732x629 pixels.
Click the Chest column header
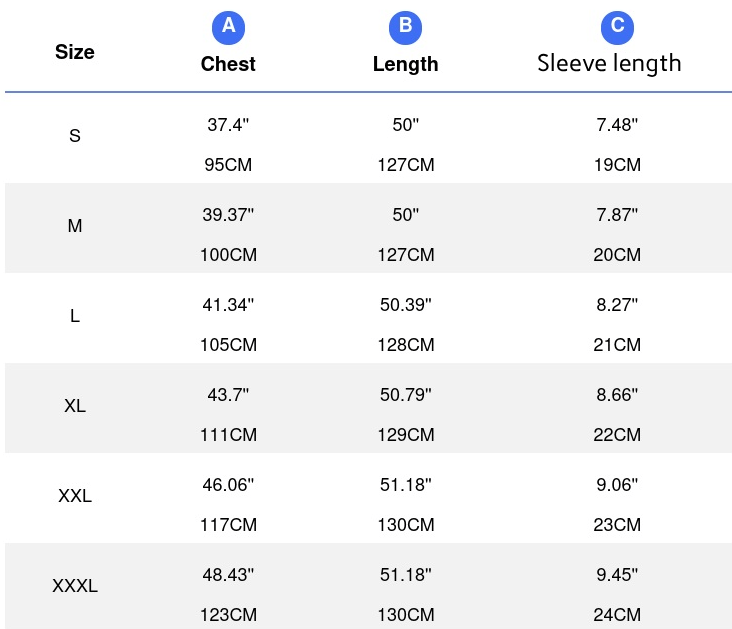[x=228, y=64]
